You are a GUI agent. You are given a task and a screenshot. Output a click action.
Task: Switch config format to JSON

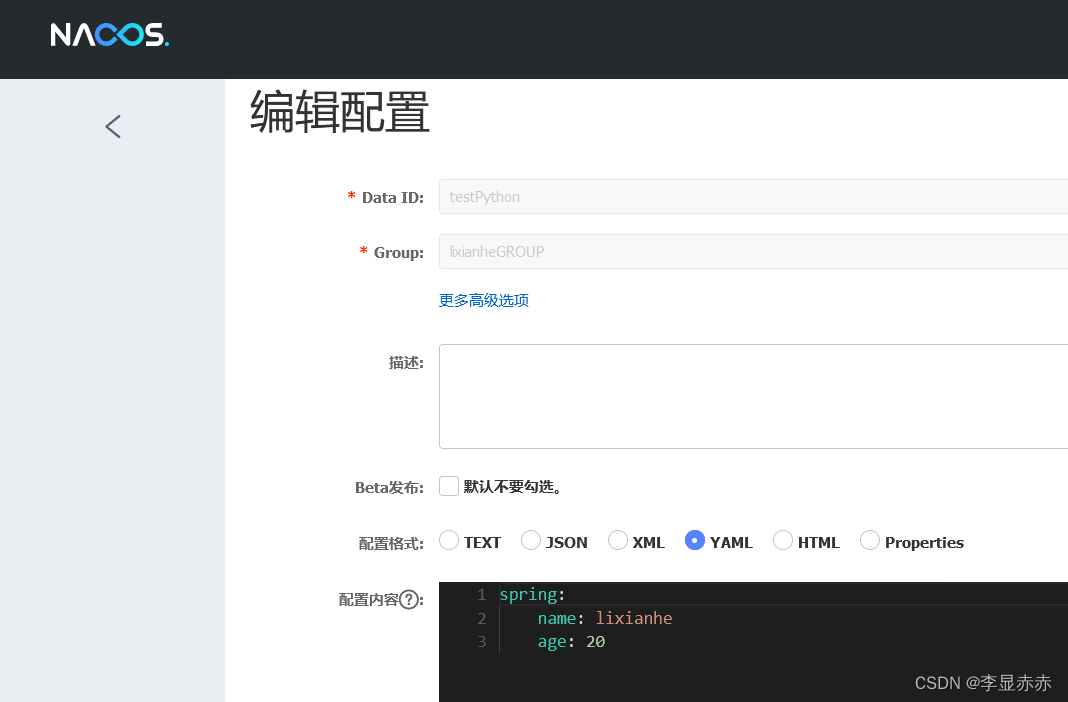530,540
